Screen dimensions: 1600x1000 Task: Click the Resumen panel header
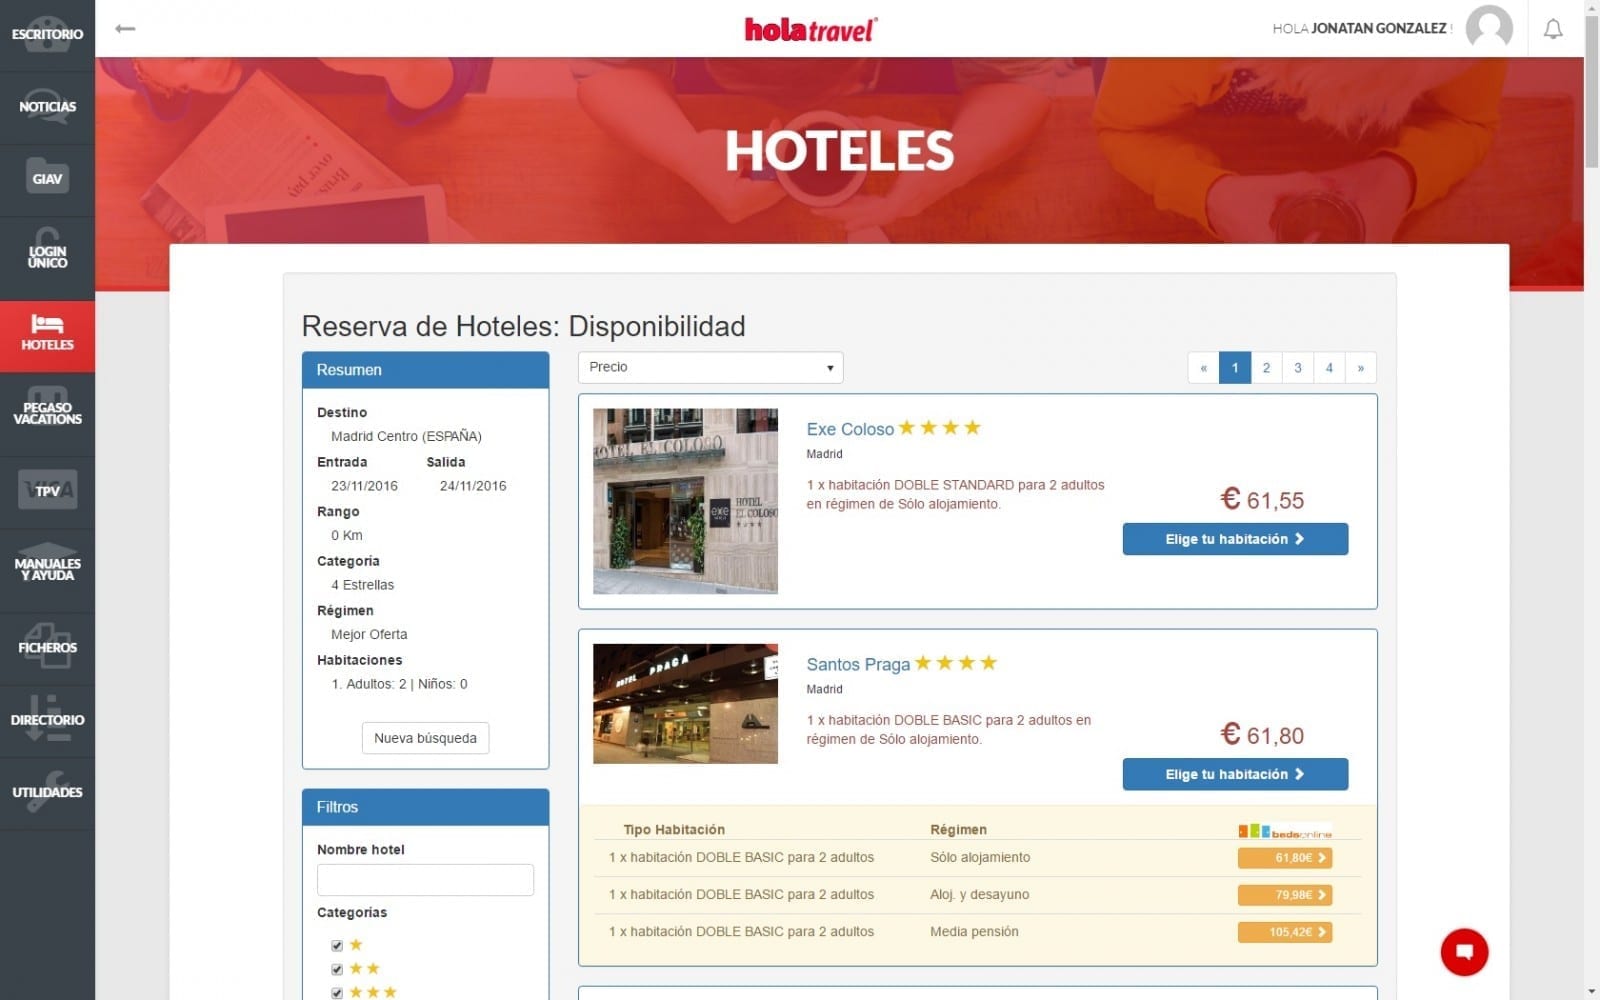(x=425, y=370)
